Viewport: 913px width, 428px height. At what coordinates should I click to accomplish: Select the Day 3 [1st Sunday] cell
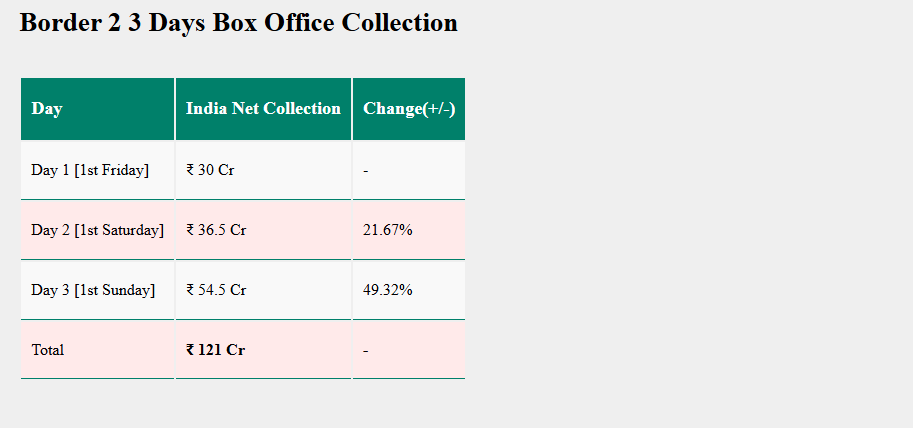(93, 290)
